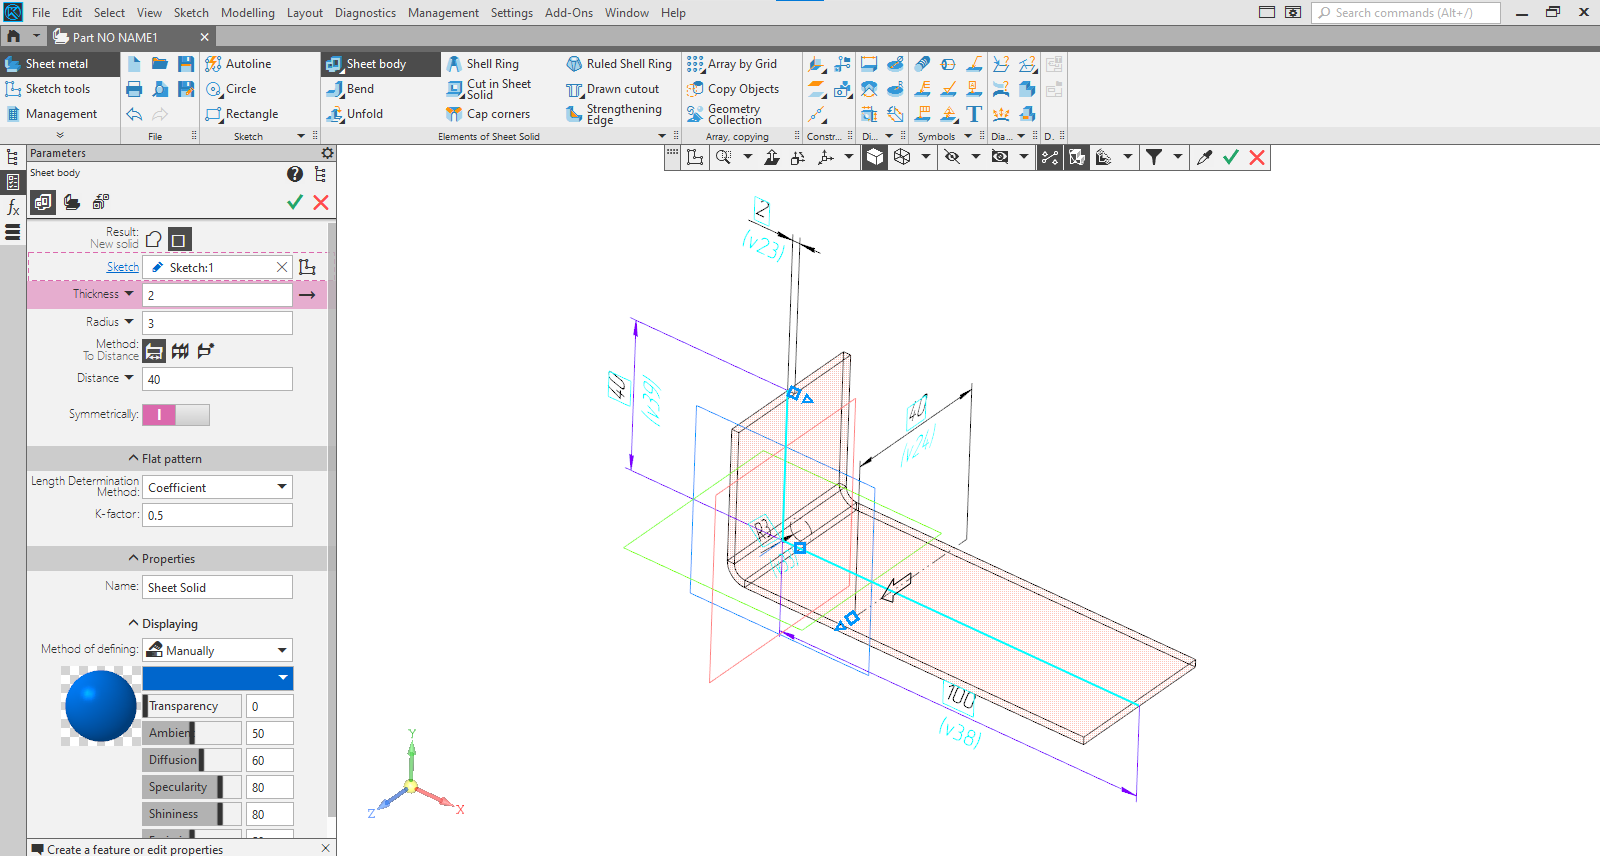Open the Modelling menu
The width and height of the screenshot is (1600, 856).
click(x=248, y=13)
